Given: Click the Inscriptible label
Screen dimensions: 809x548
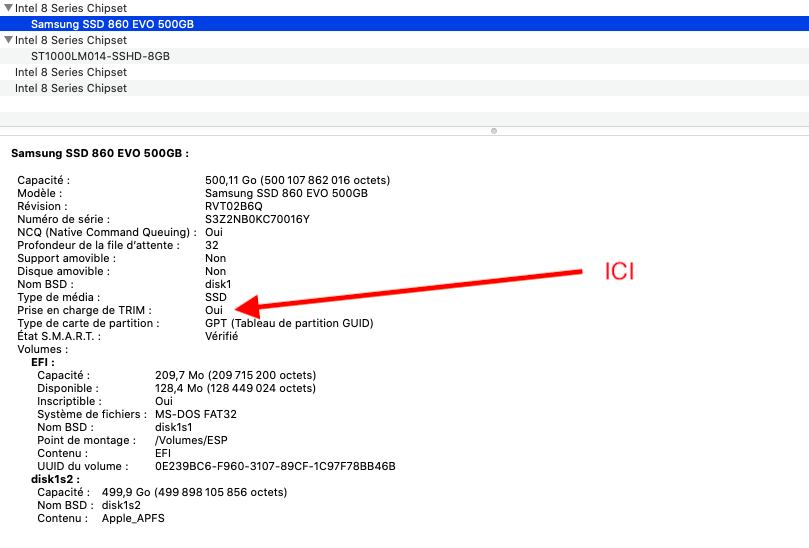Looking at the screenshot, I should [69, 401].
